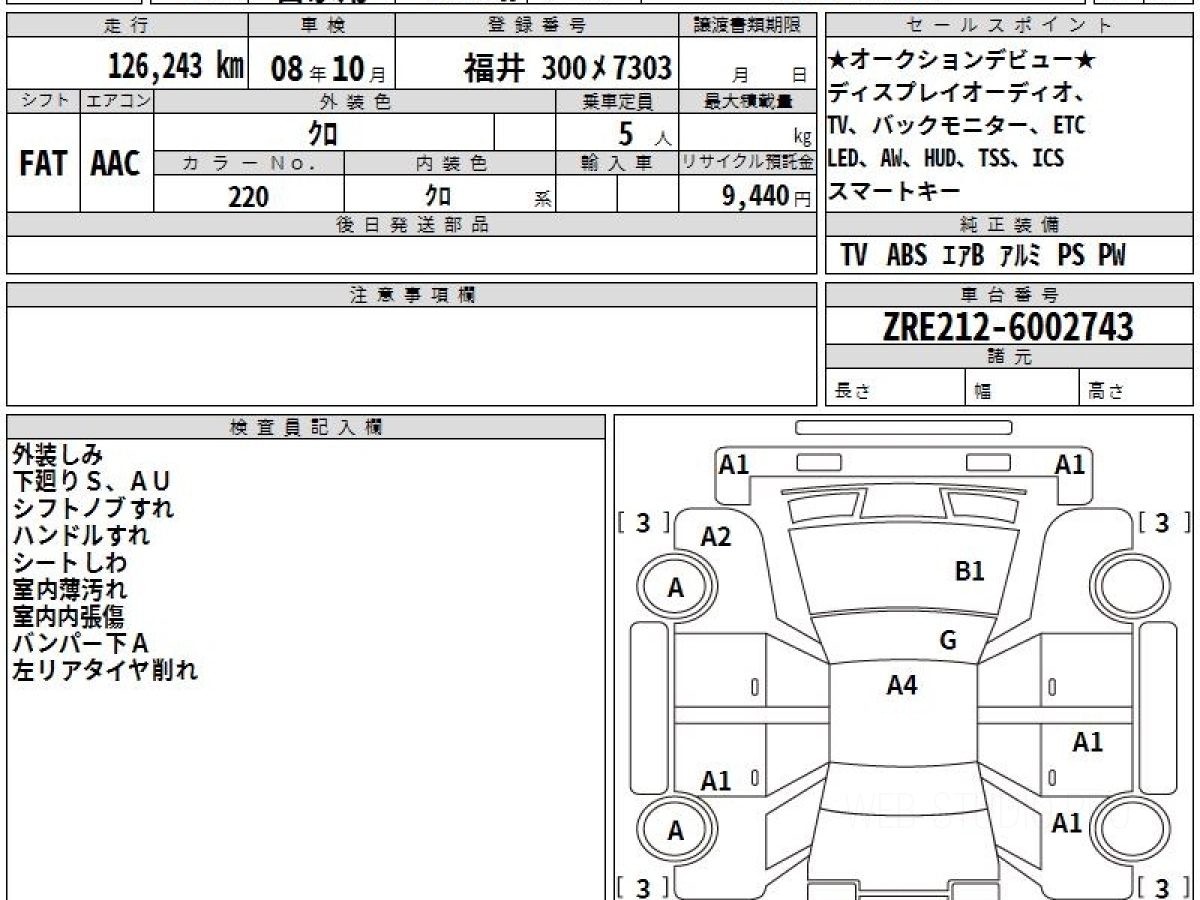Click the LED、AW、HUD、TSS、ICS line

pyautogui.click(x=946, y=158)
